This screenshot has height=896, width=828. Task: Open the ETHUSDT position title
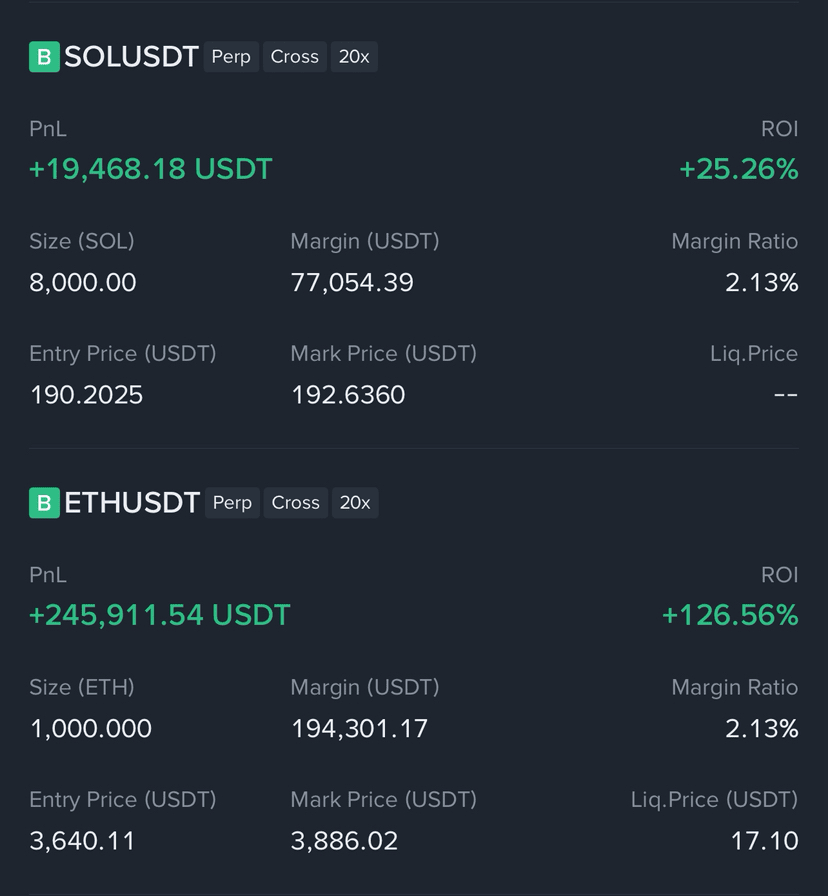pos(132,503)
